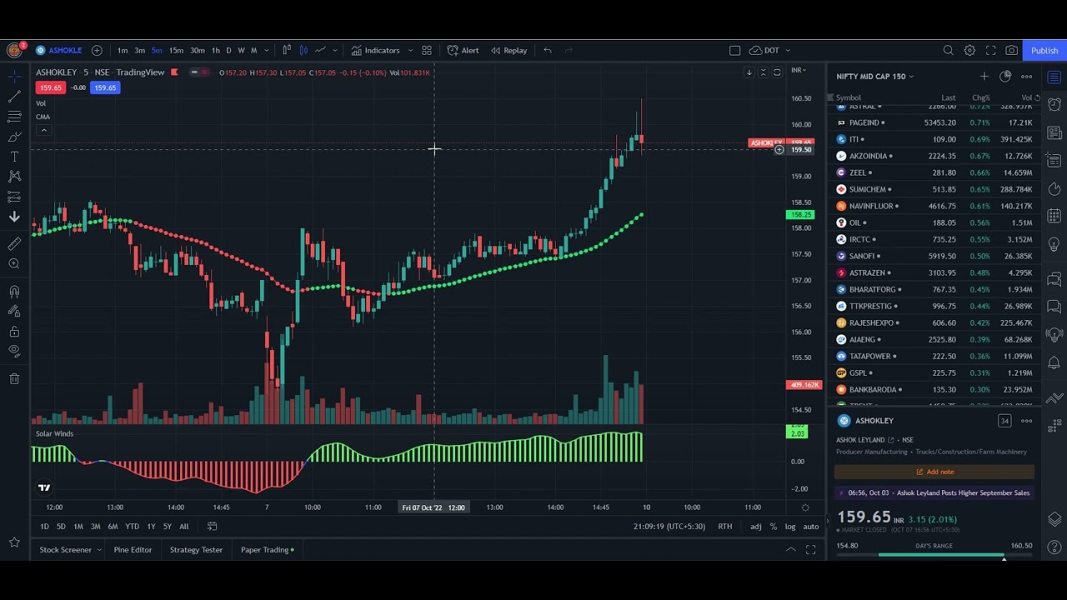
Task: Toggle magnet mode for drawings
Action: point(14,291)
